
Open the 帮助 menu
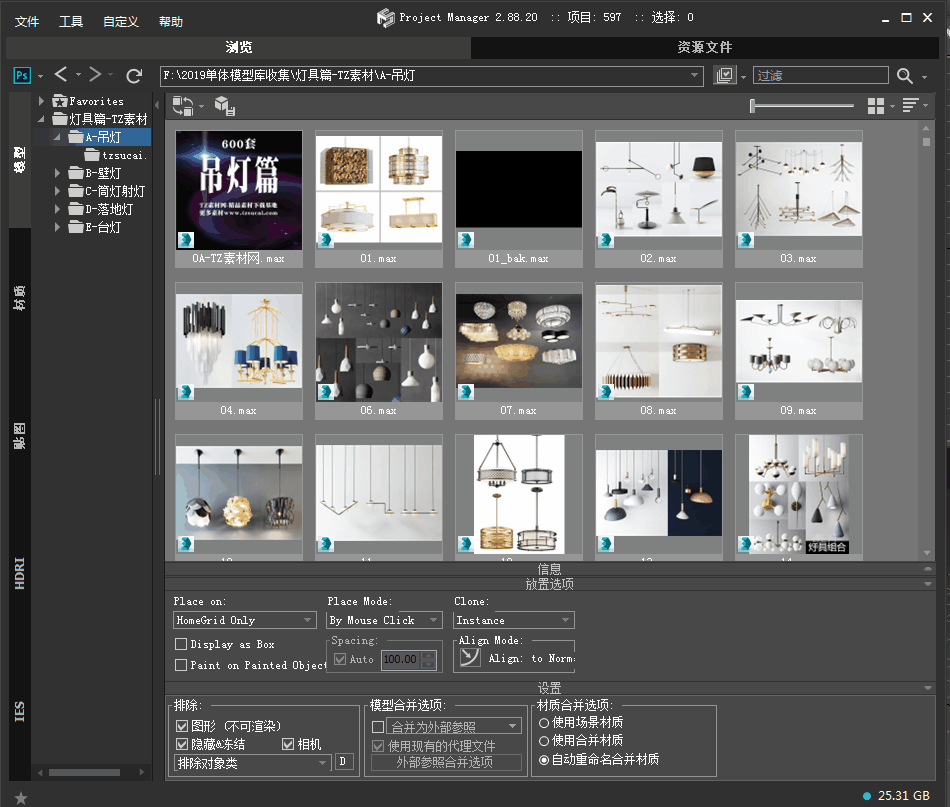tap(171, 22)
